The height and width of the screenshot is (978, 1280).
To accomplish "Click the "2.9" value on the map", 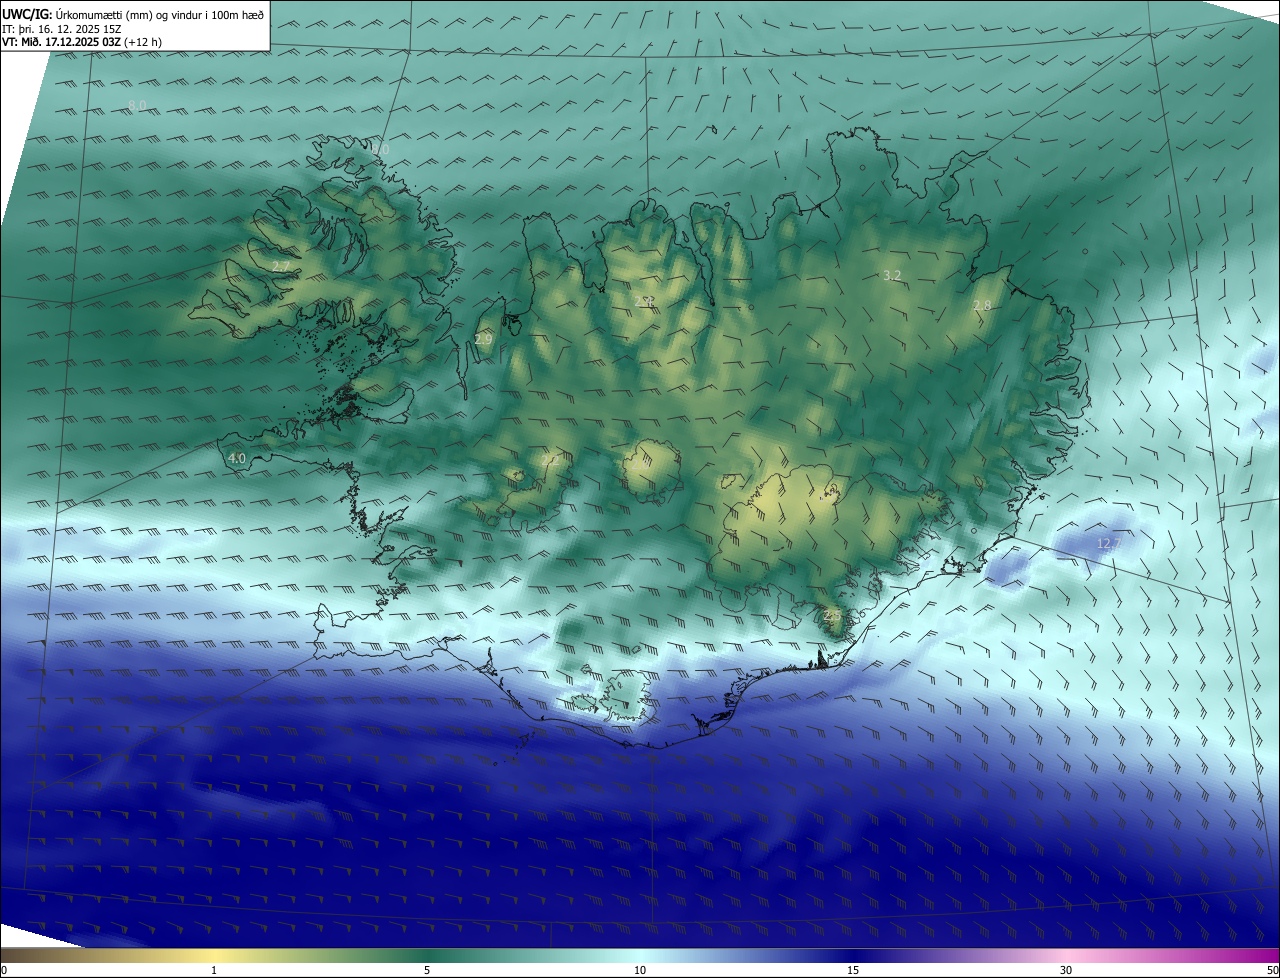I will coord(483,340).
